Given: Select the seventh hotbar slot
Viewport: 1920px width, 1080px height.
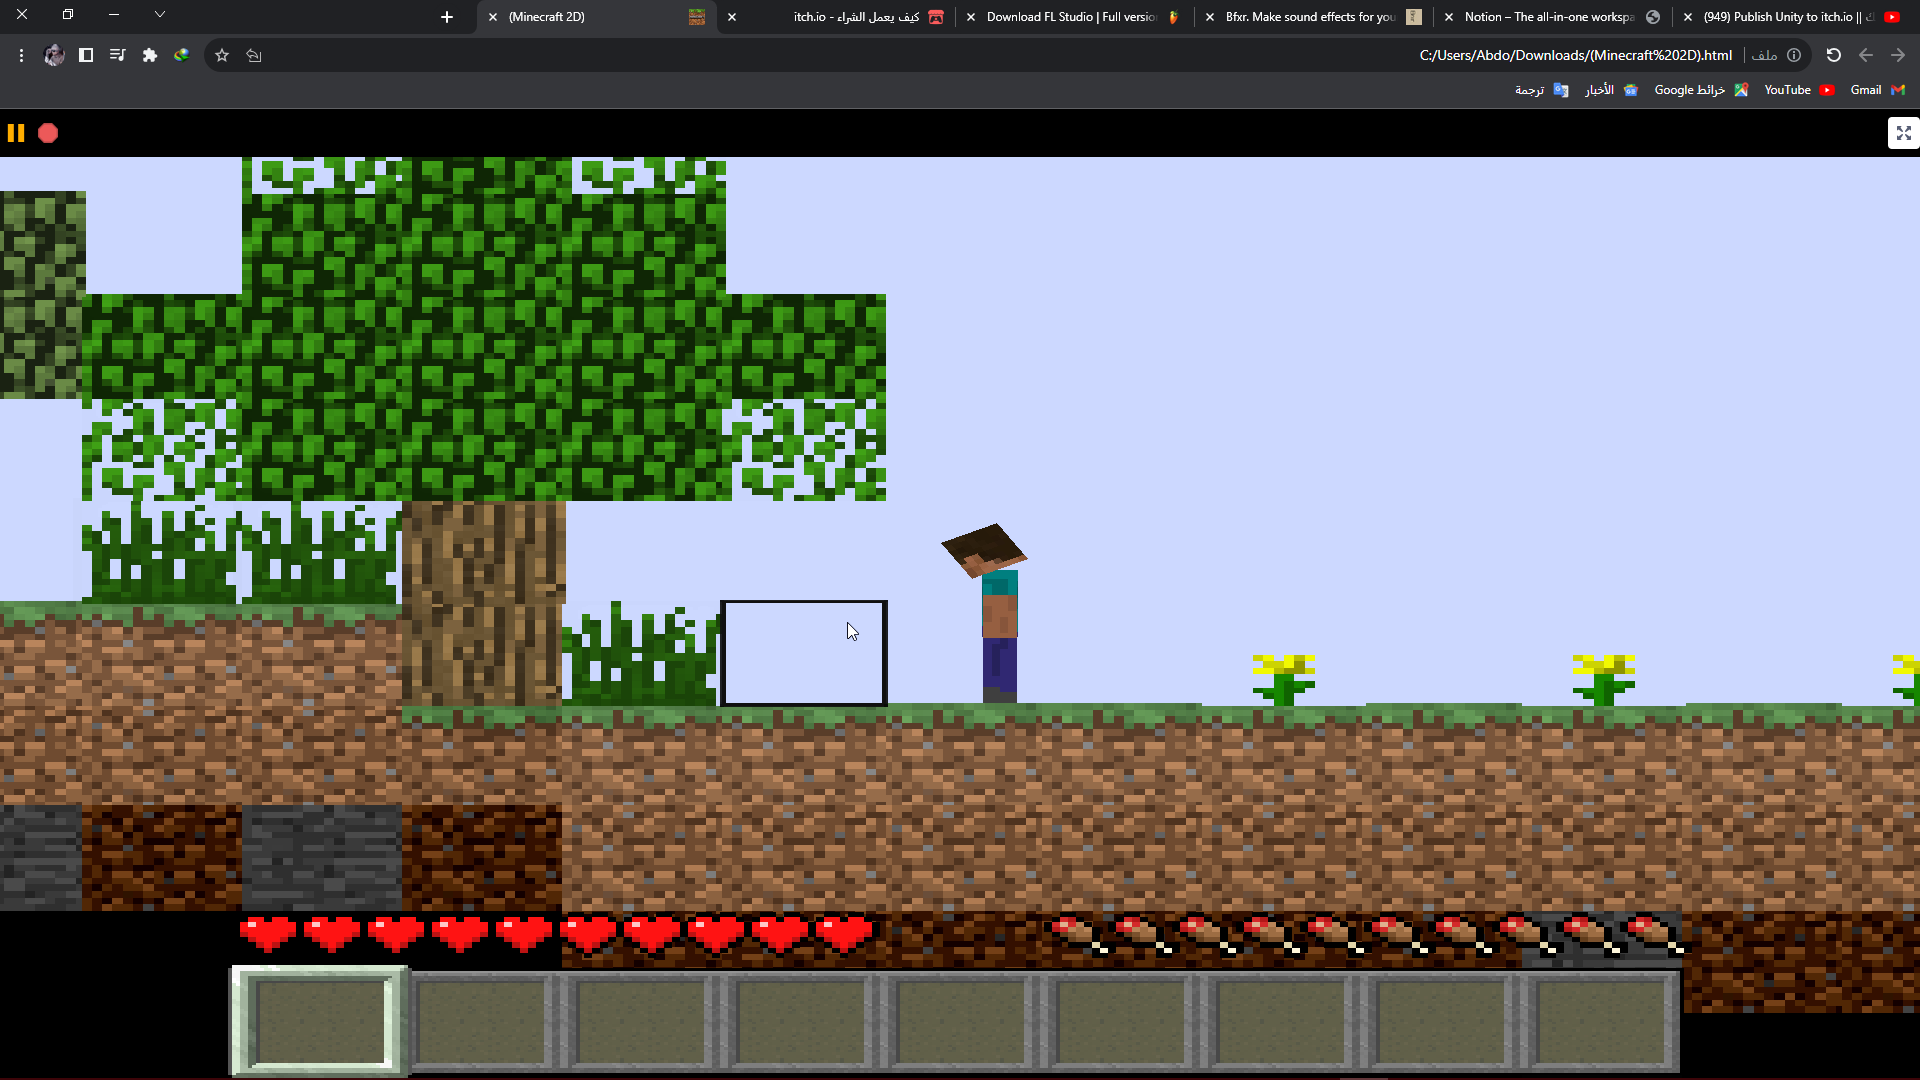Looking at the screenshot, I should 1281,1021.
